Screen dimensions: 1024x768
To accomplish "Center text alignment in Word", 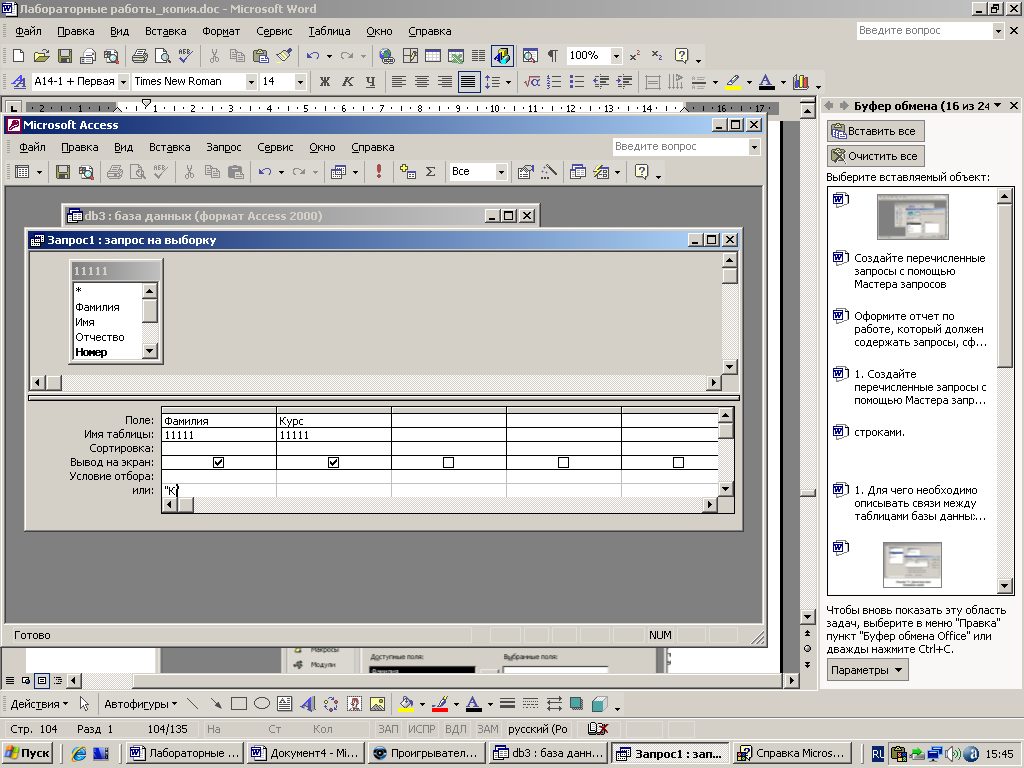I will click(x=422, y=82).
